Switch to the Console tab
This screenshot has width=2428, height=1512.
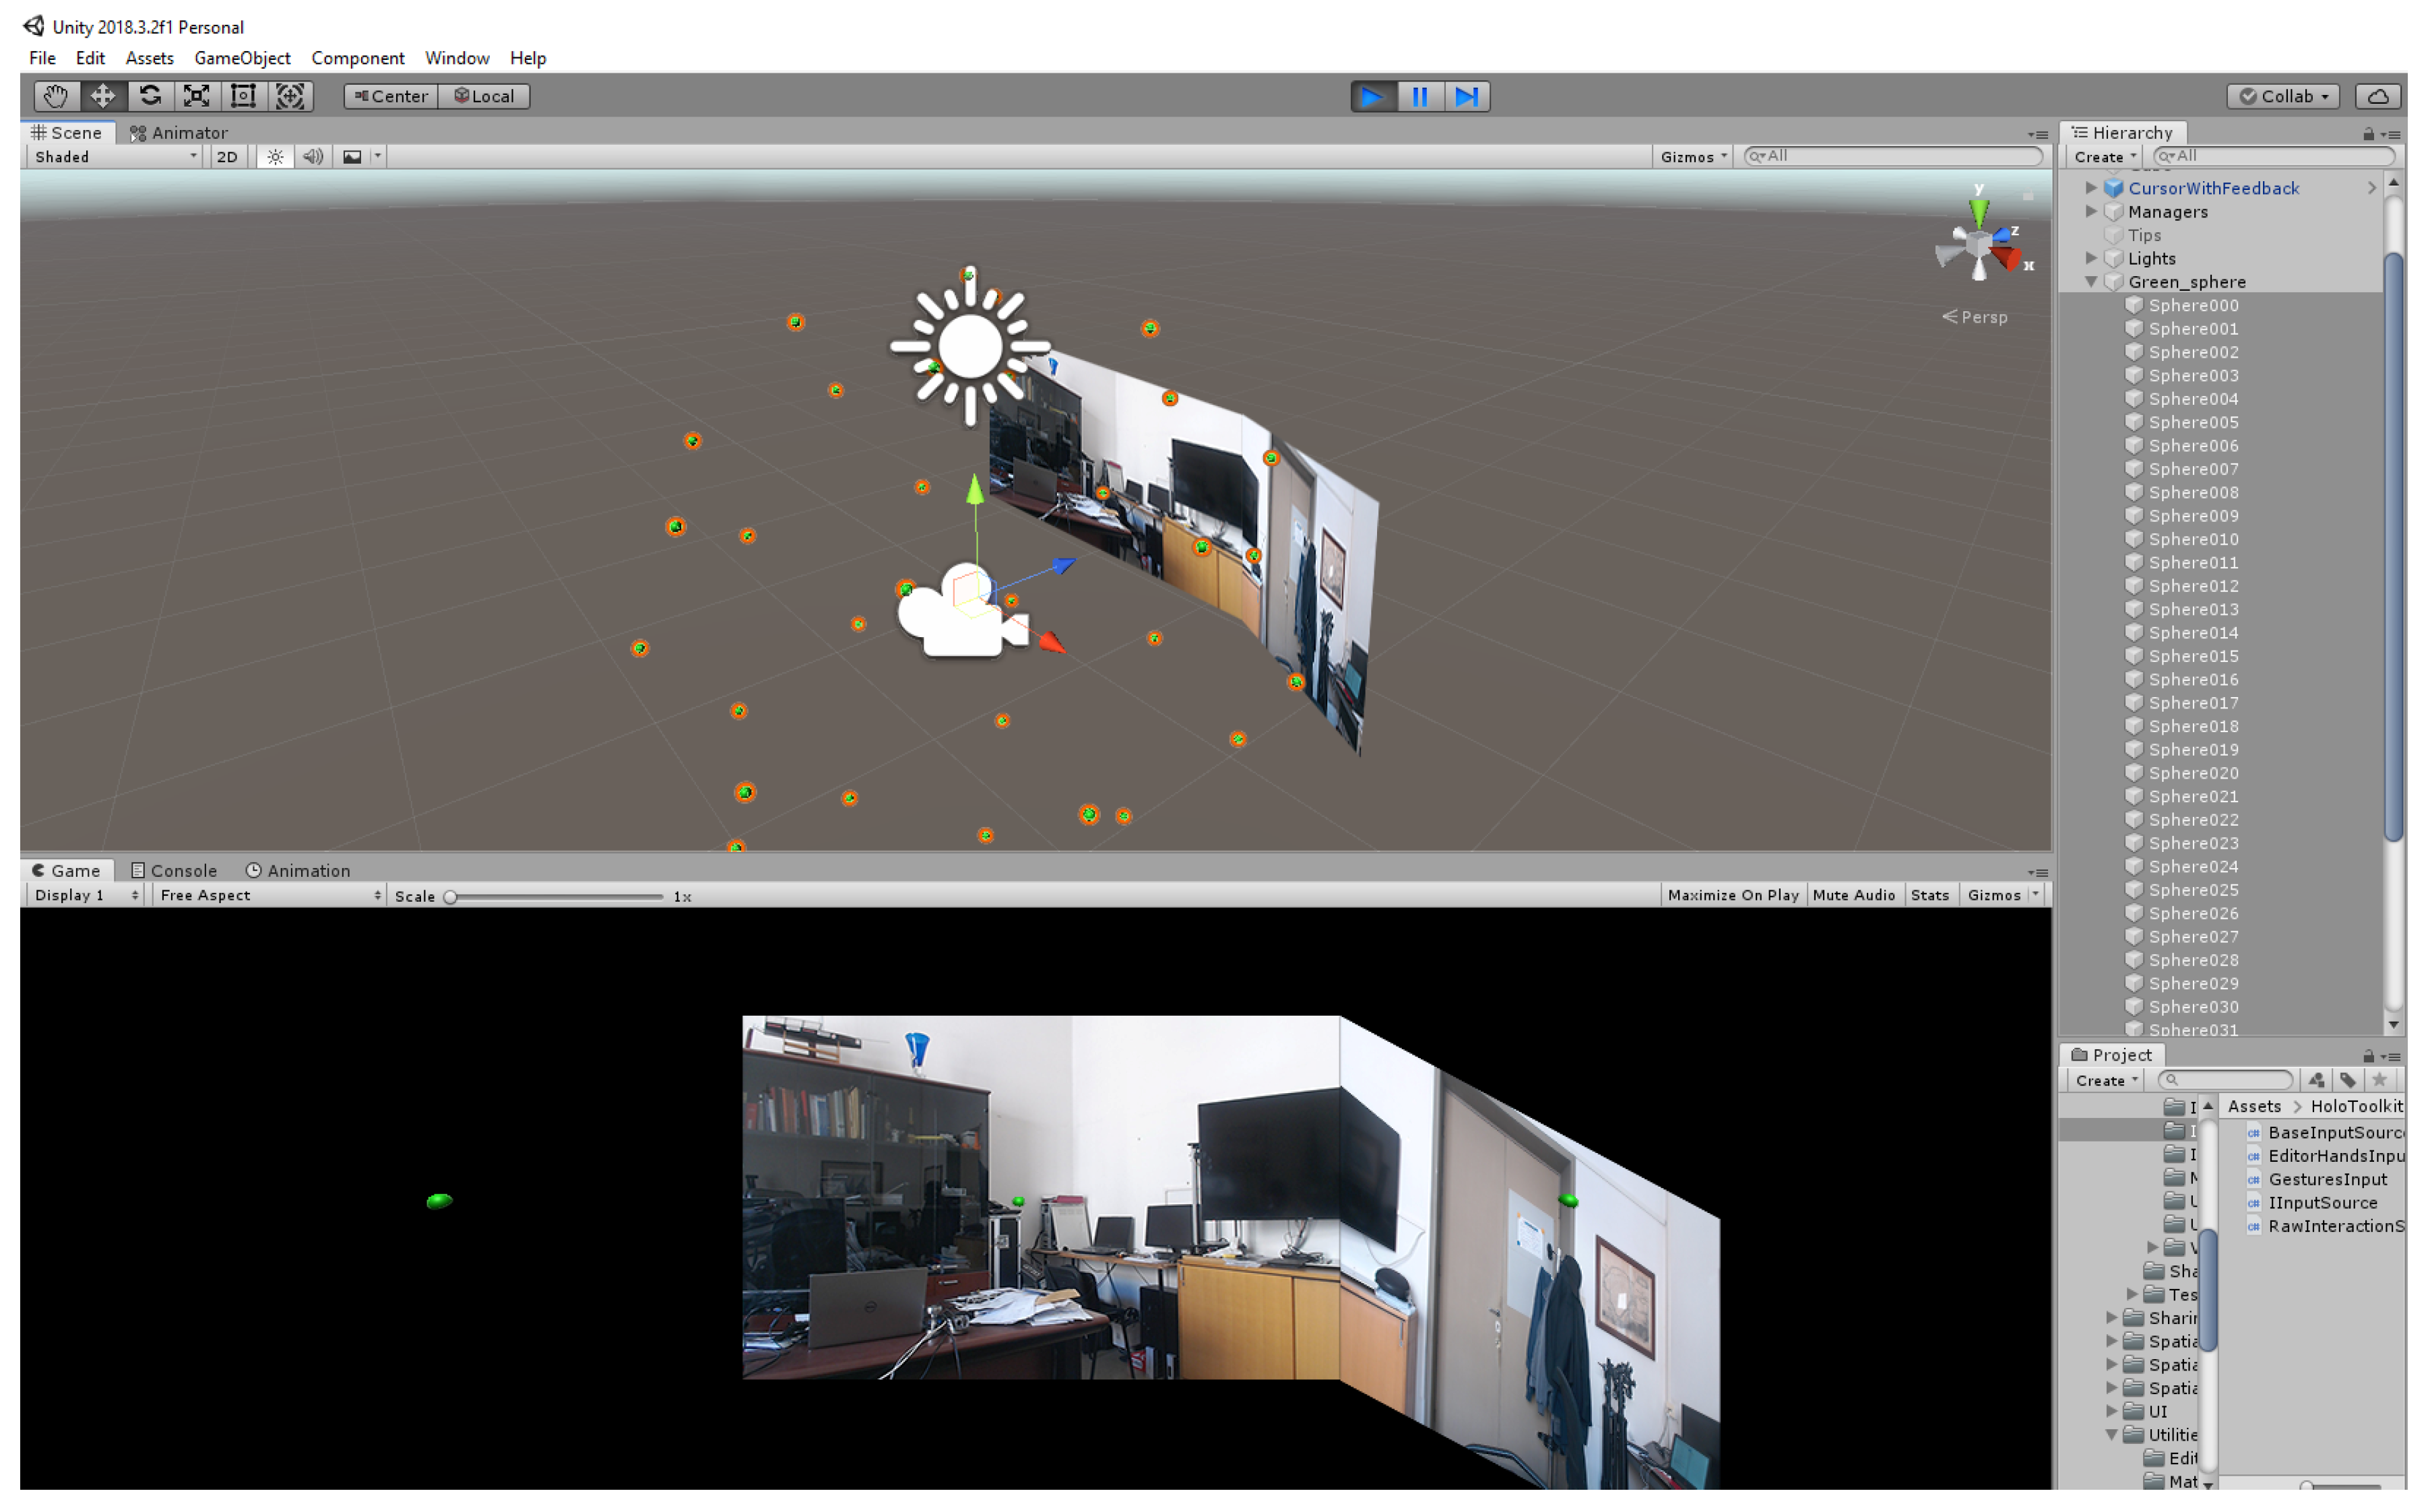[174, 871]
